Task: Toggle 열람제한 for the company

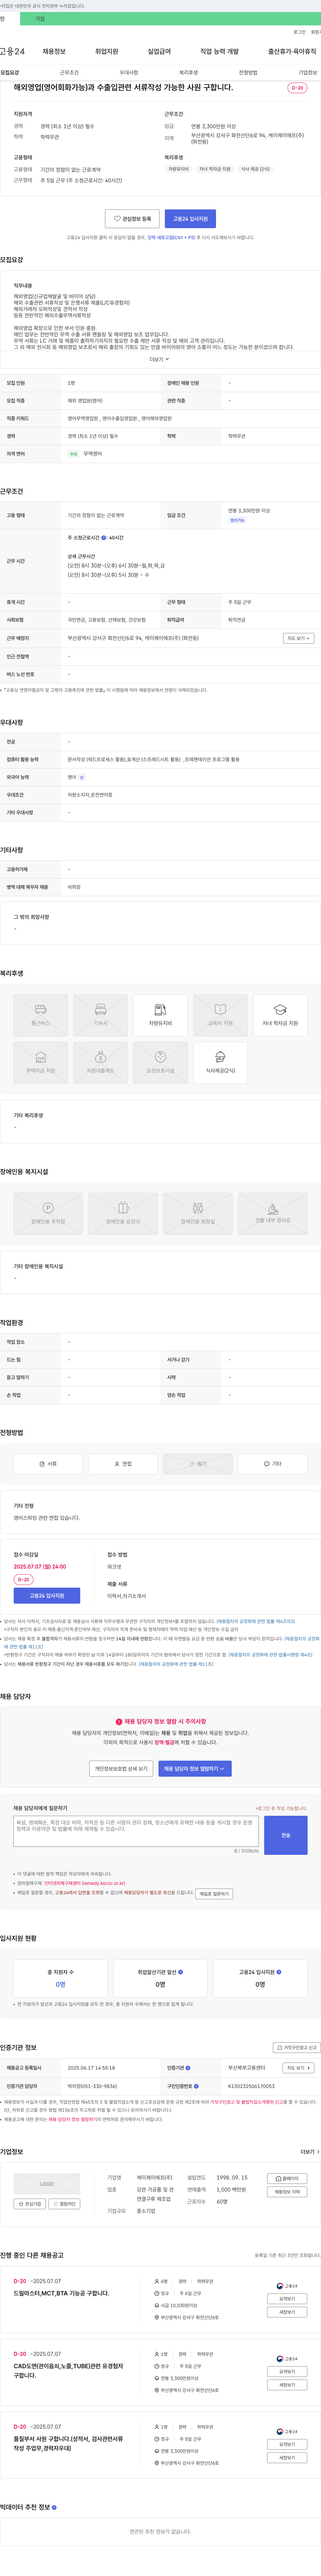Action: (x=64, y=2204)
